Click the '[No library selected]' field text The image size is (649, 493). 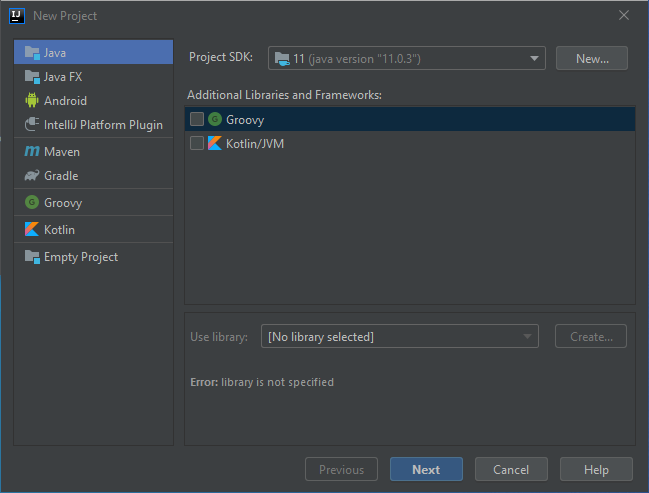321,337
